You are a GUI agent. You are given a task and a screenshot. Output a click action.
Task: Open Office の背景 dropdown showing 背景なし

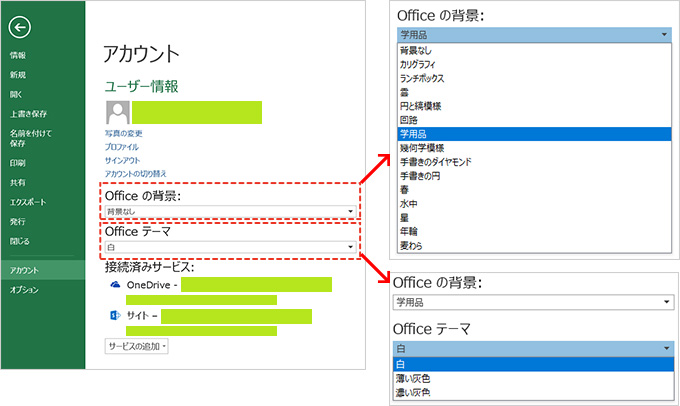coord(230,211)
